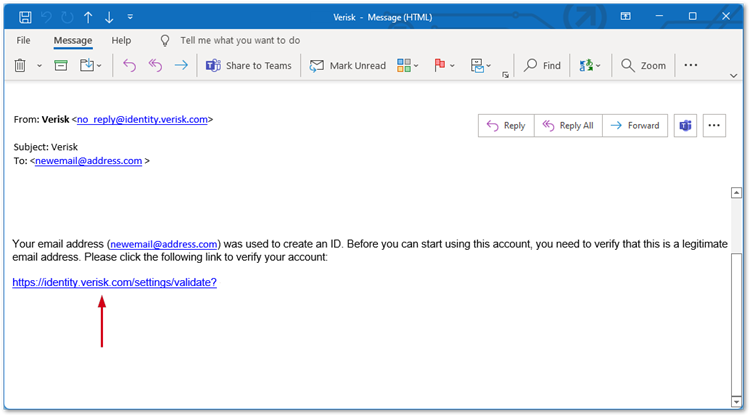Select the Message ribbon tab
The image size is (750, 416).
73,40
